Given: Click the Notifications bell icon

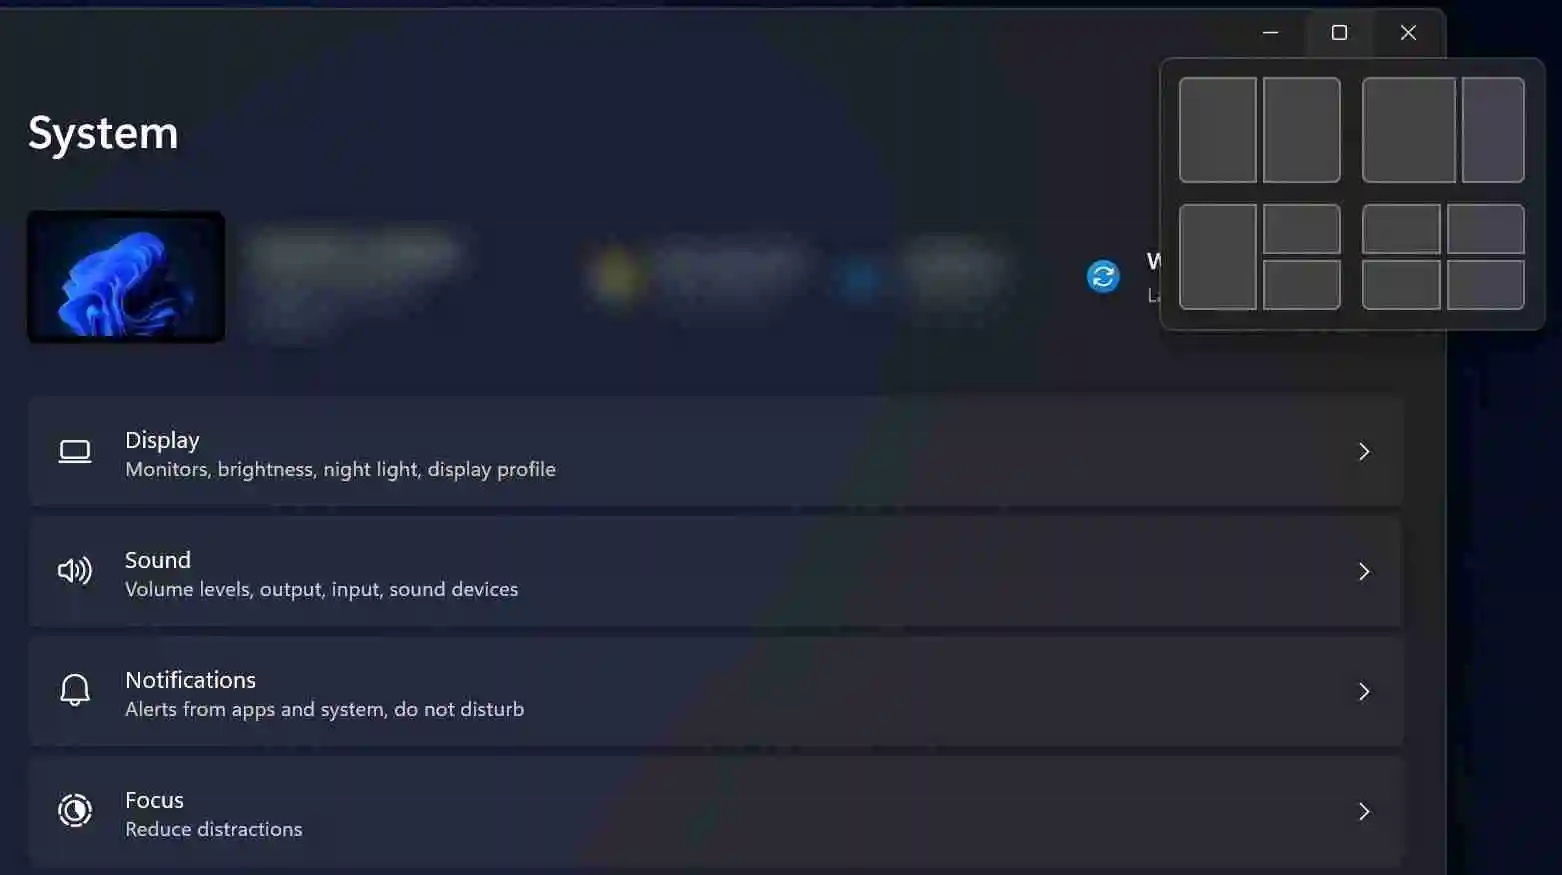Looking at the screenshot, I should tap(75, 690).
